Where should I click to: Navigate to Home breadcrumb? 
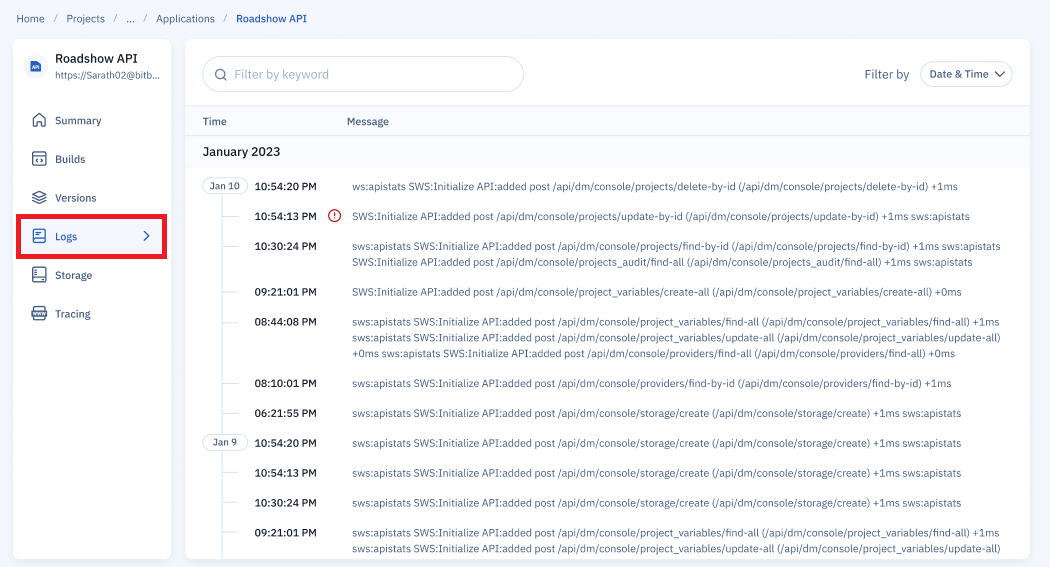(30, 19)
